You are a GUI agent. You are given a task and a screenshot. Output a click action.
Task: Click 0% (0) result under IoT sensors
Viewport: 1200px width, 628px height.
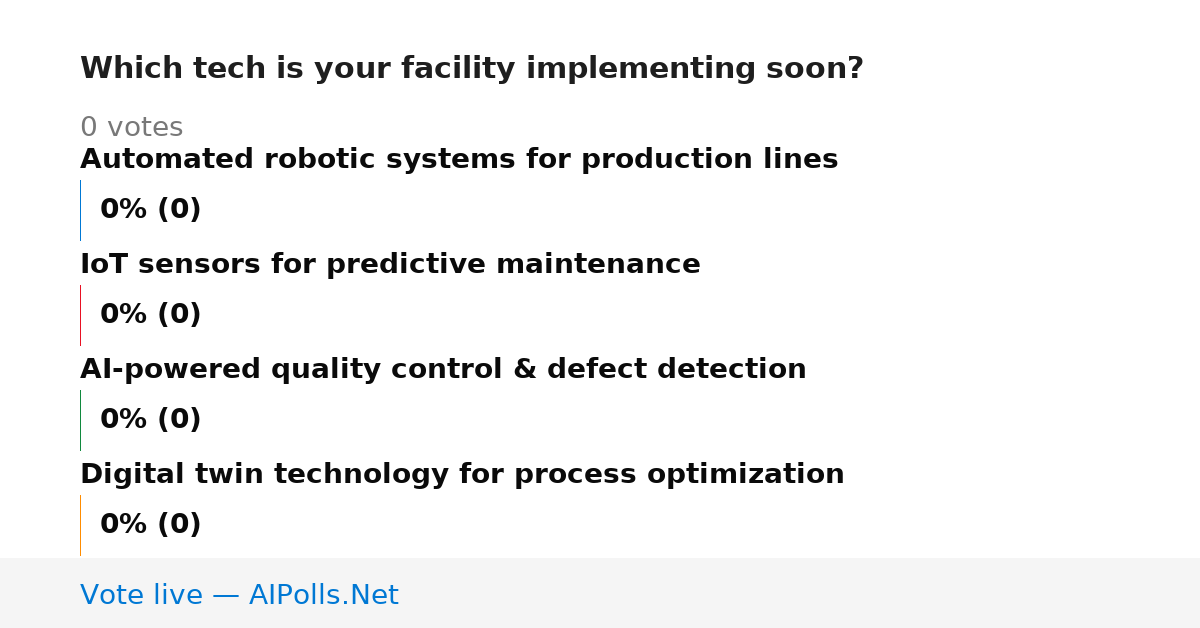[150, 315]
